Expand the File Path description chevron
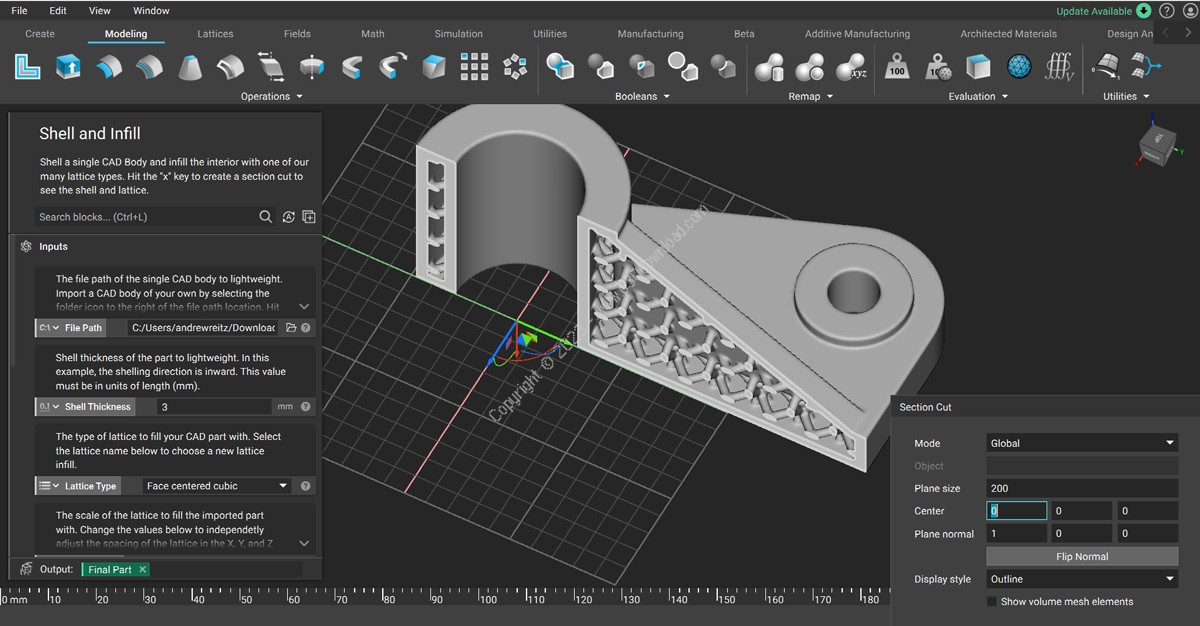This screenshot has height=626, width=1200. (x=304, y=307)
